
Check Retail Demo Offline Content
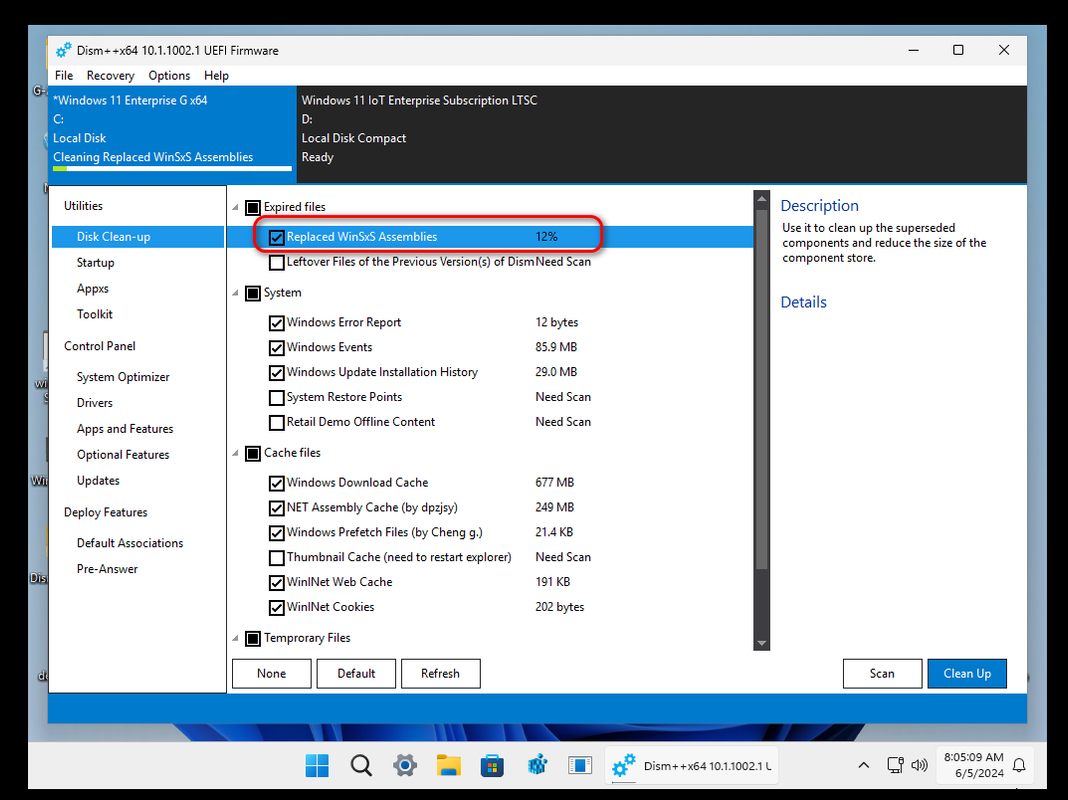[x=277, y=422]
